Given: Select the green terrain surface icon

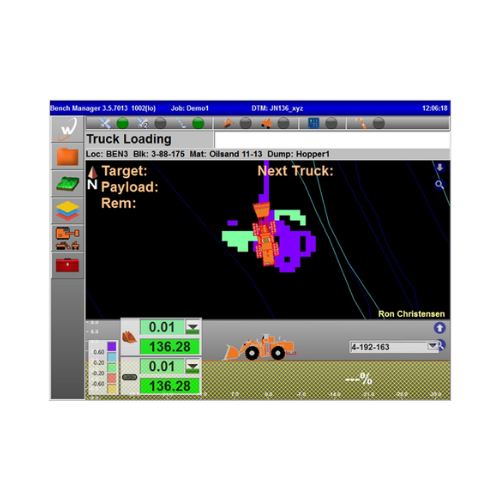Looking at the screenshot, I should tap(67, 184).
